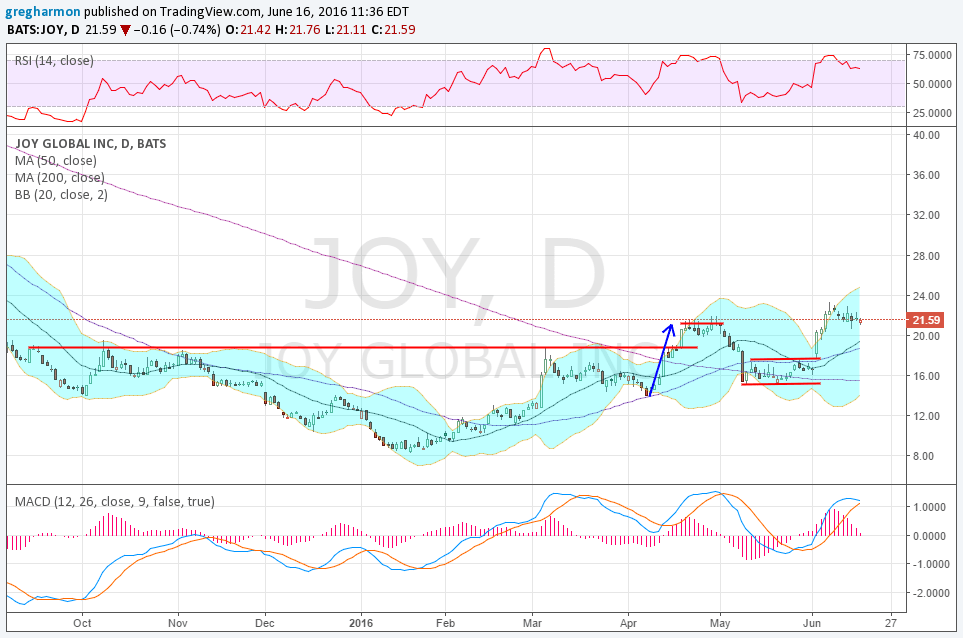Click the O:21.42 open value in header
This screenshot has width=963, height=638.
tap(248, 29)
